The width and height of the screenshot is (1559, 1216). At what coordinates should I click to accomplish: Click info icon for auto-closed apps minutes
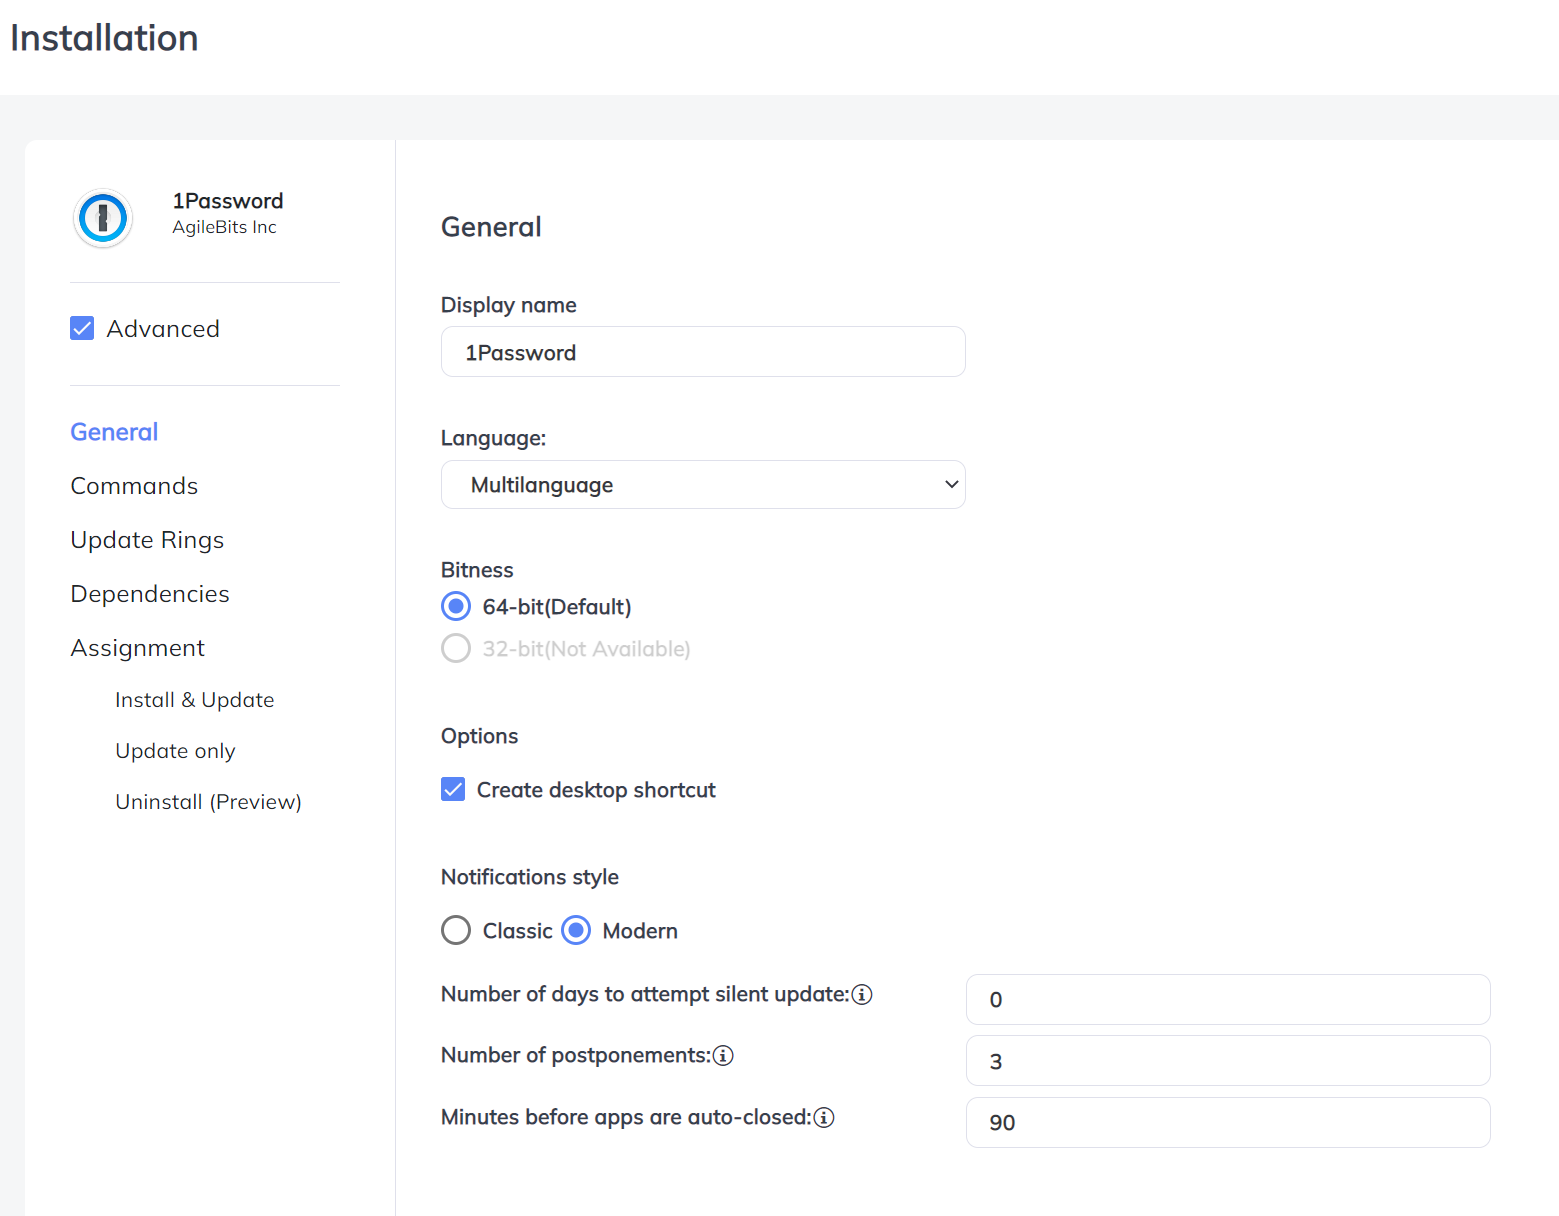[824, 1118]
